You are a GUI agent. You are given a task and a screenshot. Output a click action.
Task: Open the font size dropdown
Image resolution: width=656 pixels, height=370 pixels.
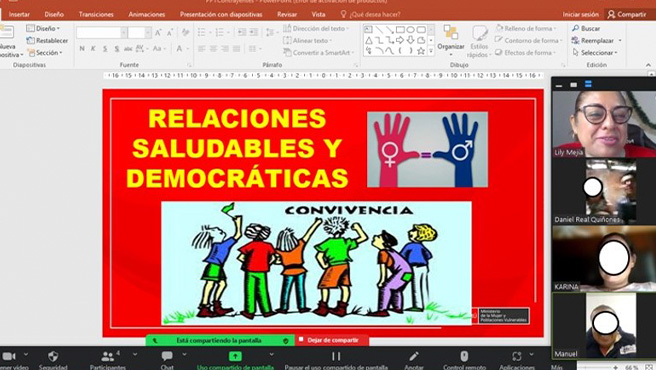(148, 32)
